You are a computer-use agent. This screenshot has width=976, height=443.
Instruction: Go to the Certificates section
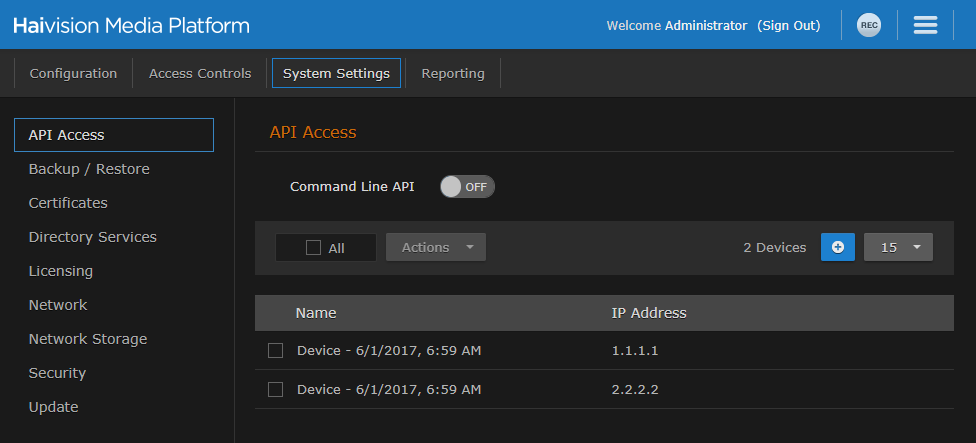tap(68, 203)
